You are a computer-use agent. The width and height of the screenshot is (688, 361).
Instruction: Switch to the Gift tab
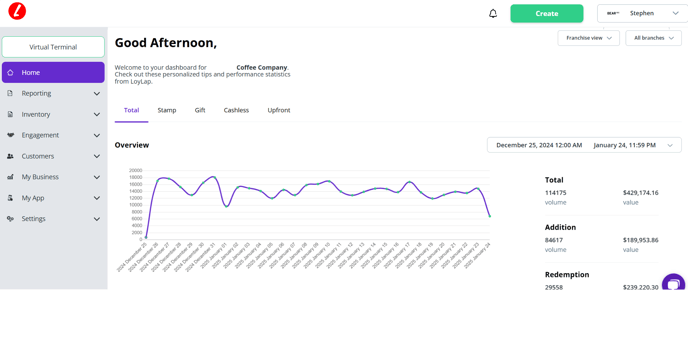pos(200,110)
